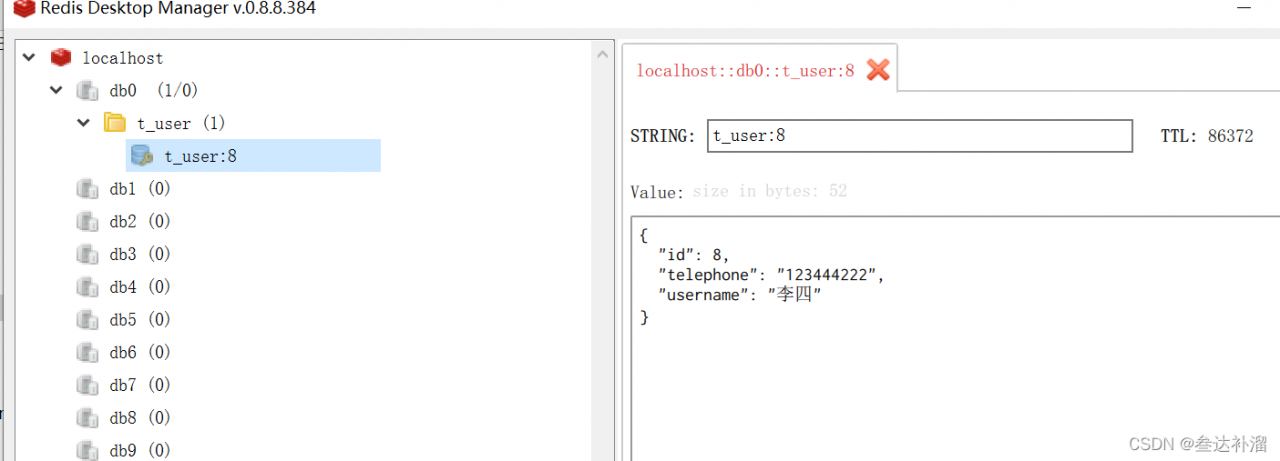Viewport: 1280px width, 461px height.
Task: Click the db4 database icon
Action: tap(88, 287)
